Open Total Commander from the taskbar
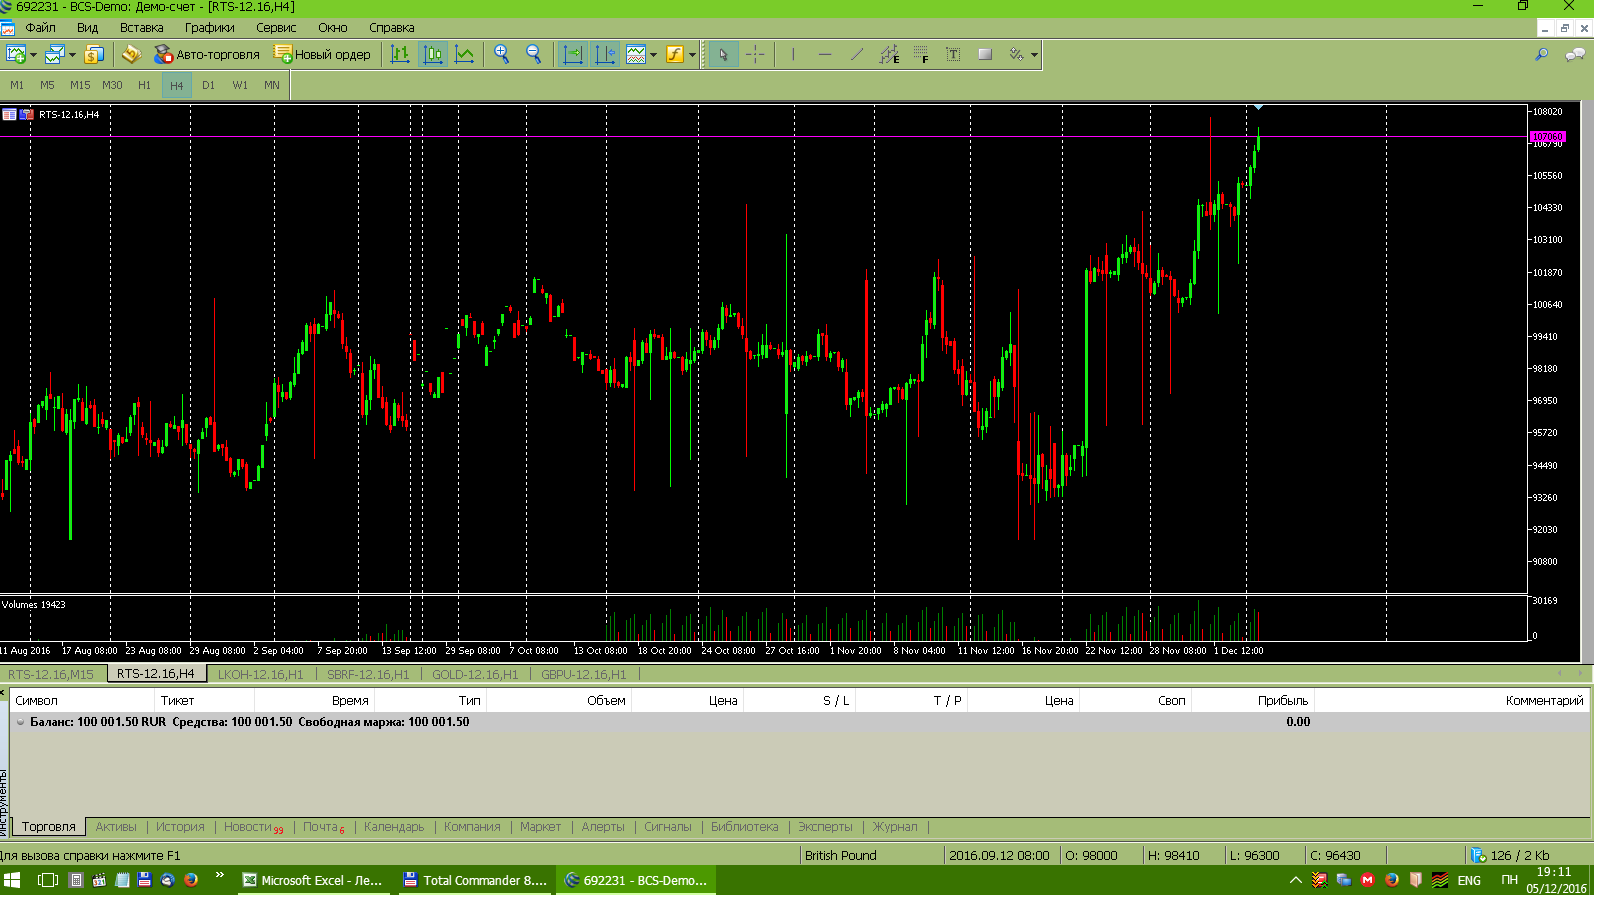Viewport: 1600px width, 900px height. click(474, 880)
